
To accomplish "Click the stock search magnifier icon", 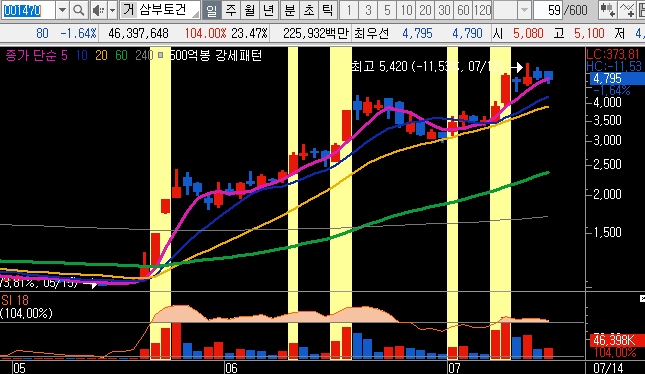I will pyautogui.click(x=78, y=10).
